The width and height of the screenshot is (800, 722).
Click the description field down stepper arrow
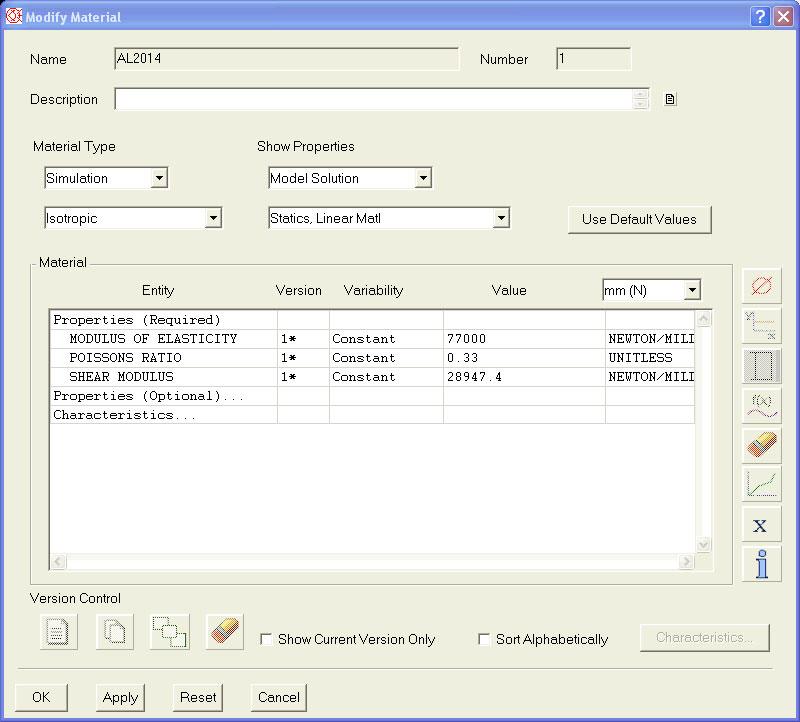[x=640, y=104]
